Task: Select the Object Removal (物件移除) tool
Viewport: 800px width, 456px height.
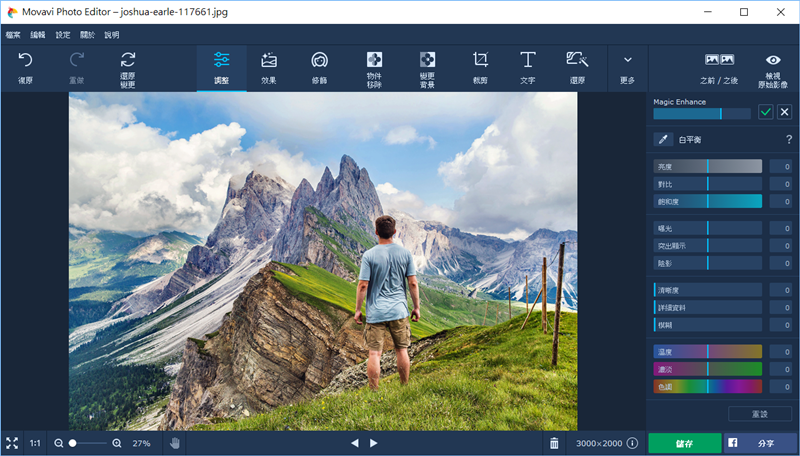Action: [x=374, y=68]
